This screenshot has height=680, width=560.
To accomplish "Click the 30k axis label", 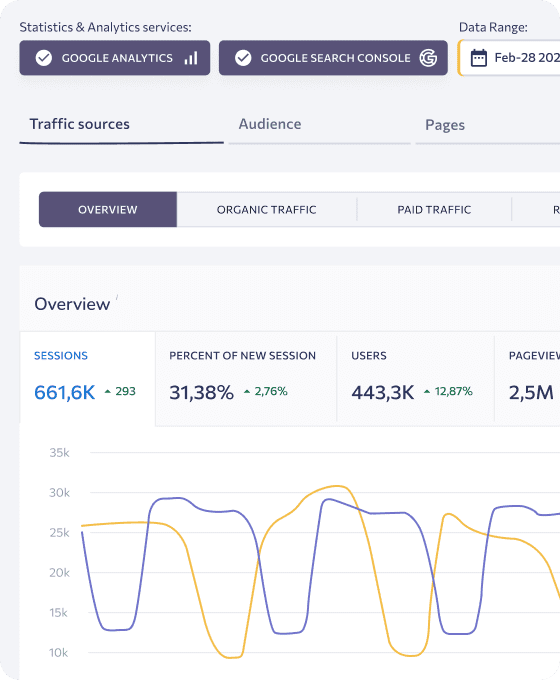I will [59, 493].
